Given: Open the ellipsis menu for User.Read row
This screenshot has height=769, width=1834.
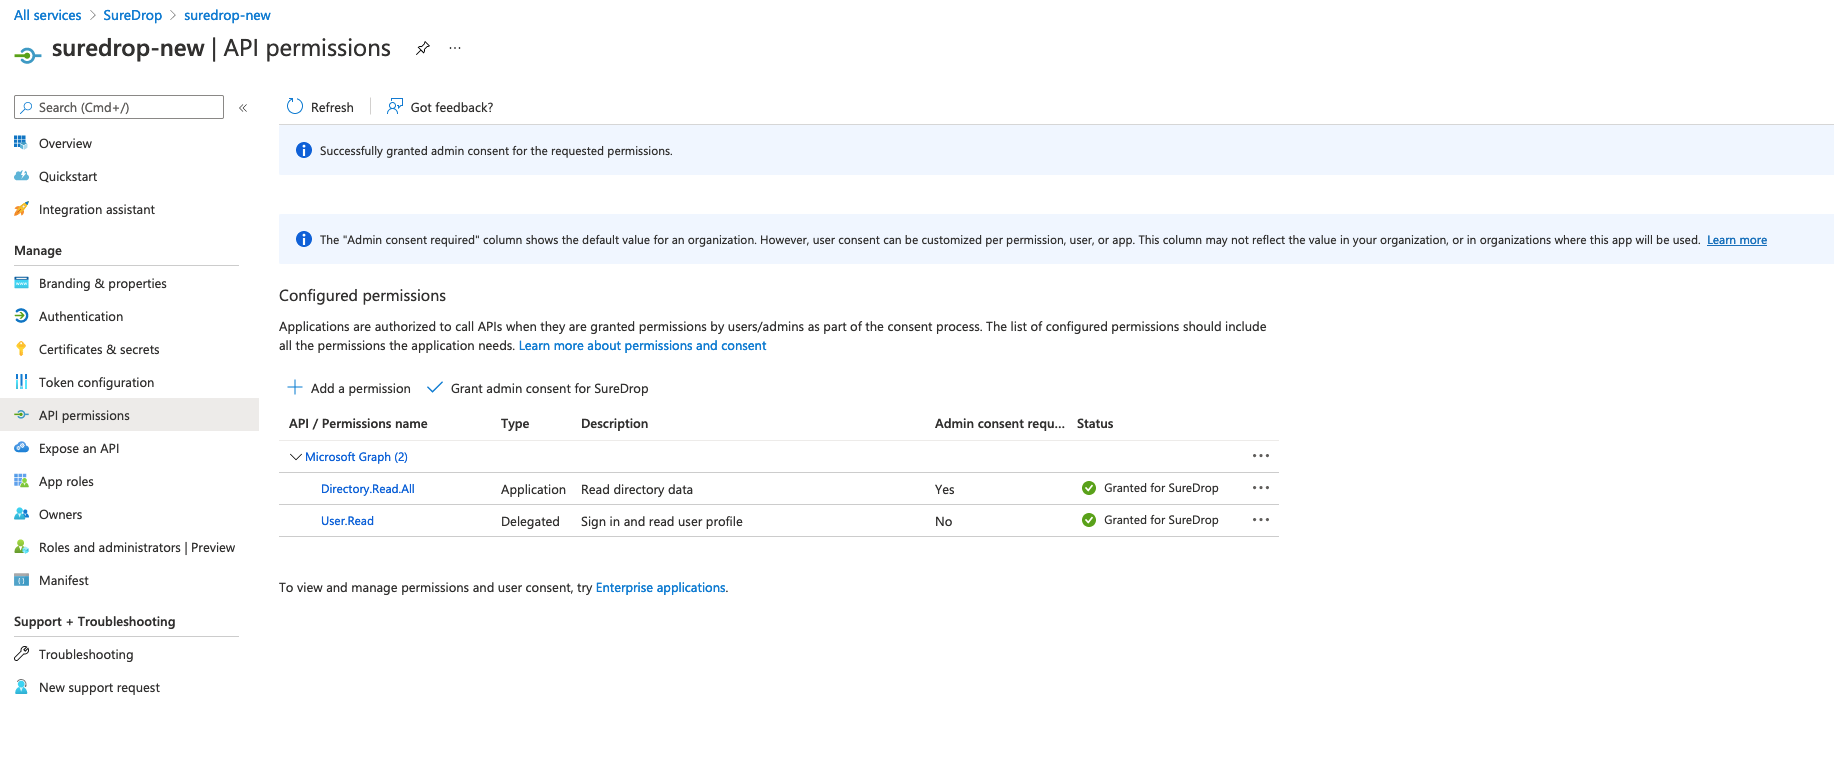Looking at the screenshot, I should tap(1261, 520).
